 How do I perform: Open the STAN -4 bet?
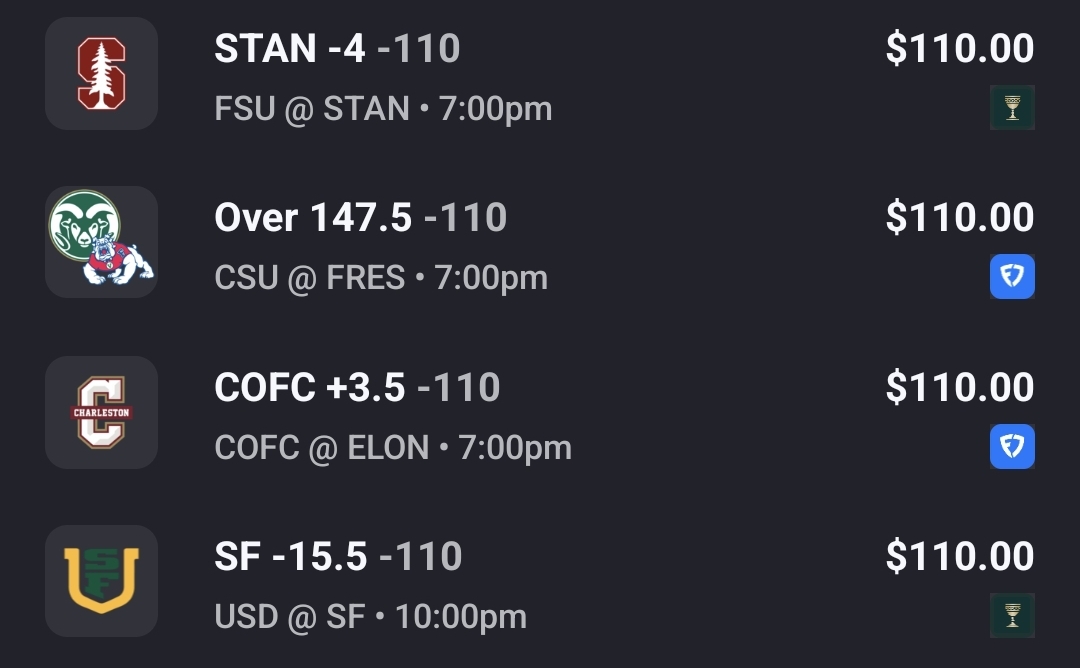[337, 48]
